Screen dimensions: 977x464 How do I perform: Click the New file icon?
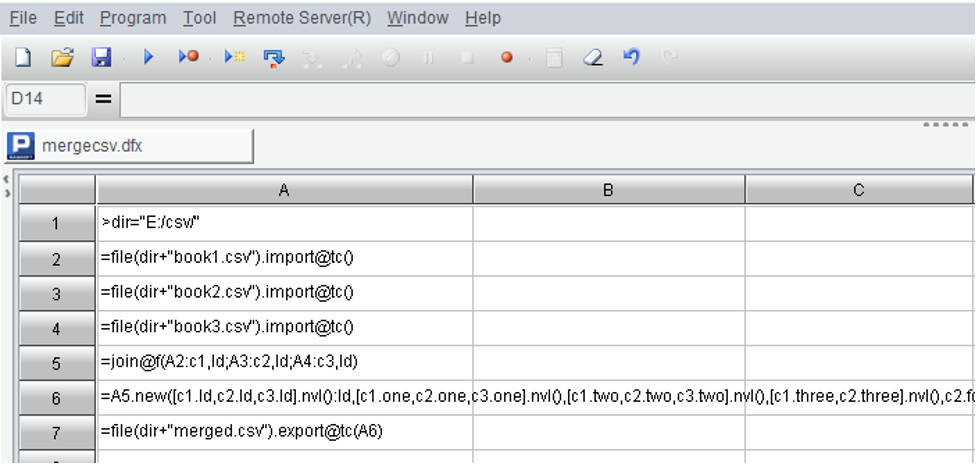pyautogui.click(x=23, y=58)
